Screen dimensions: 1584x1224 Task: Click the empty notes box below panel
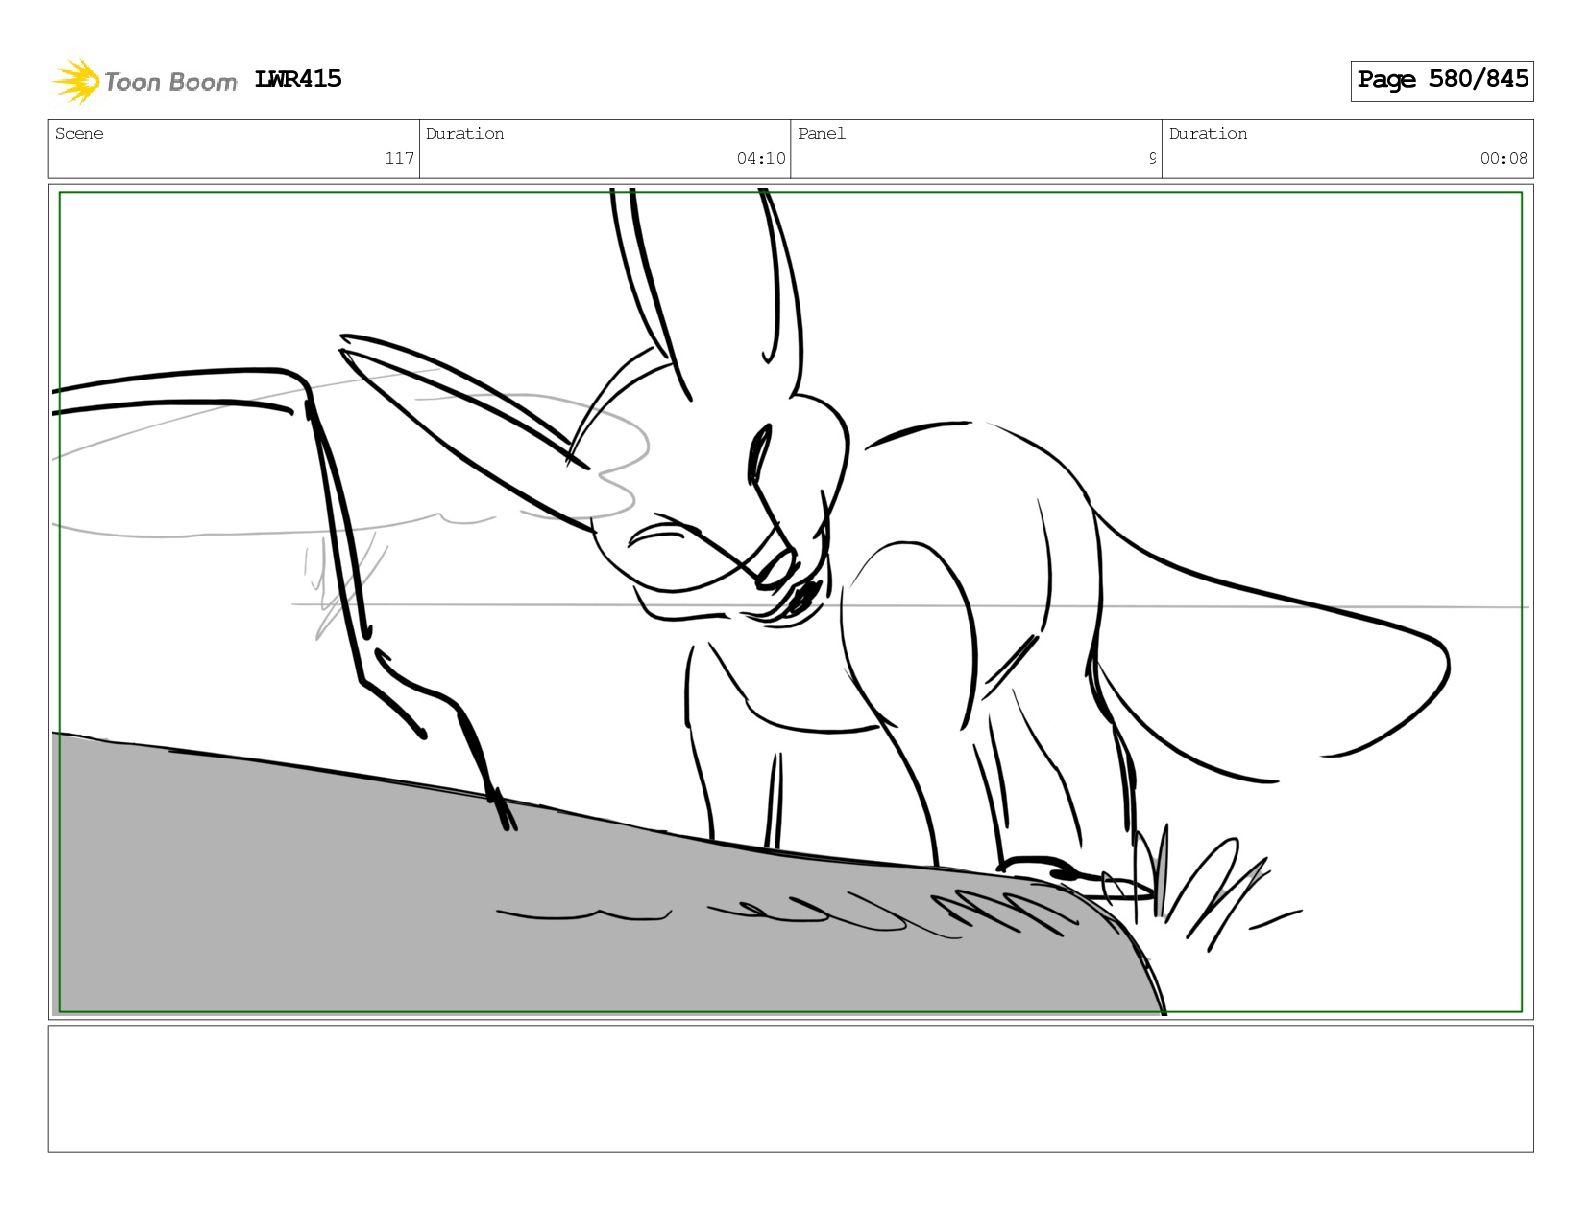[x=790, y=1089]
